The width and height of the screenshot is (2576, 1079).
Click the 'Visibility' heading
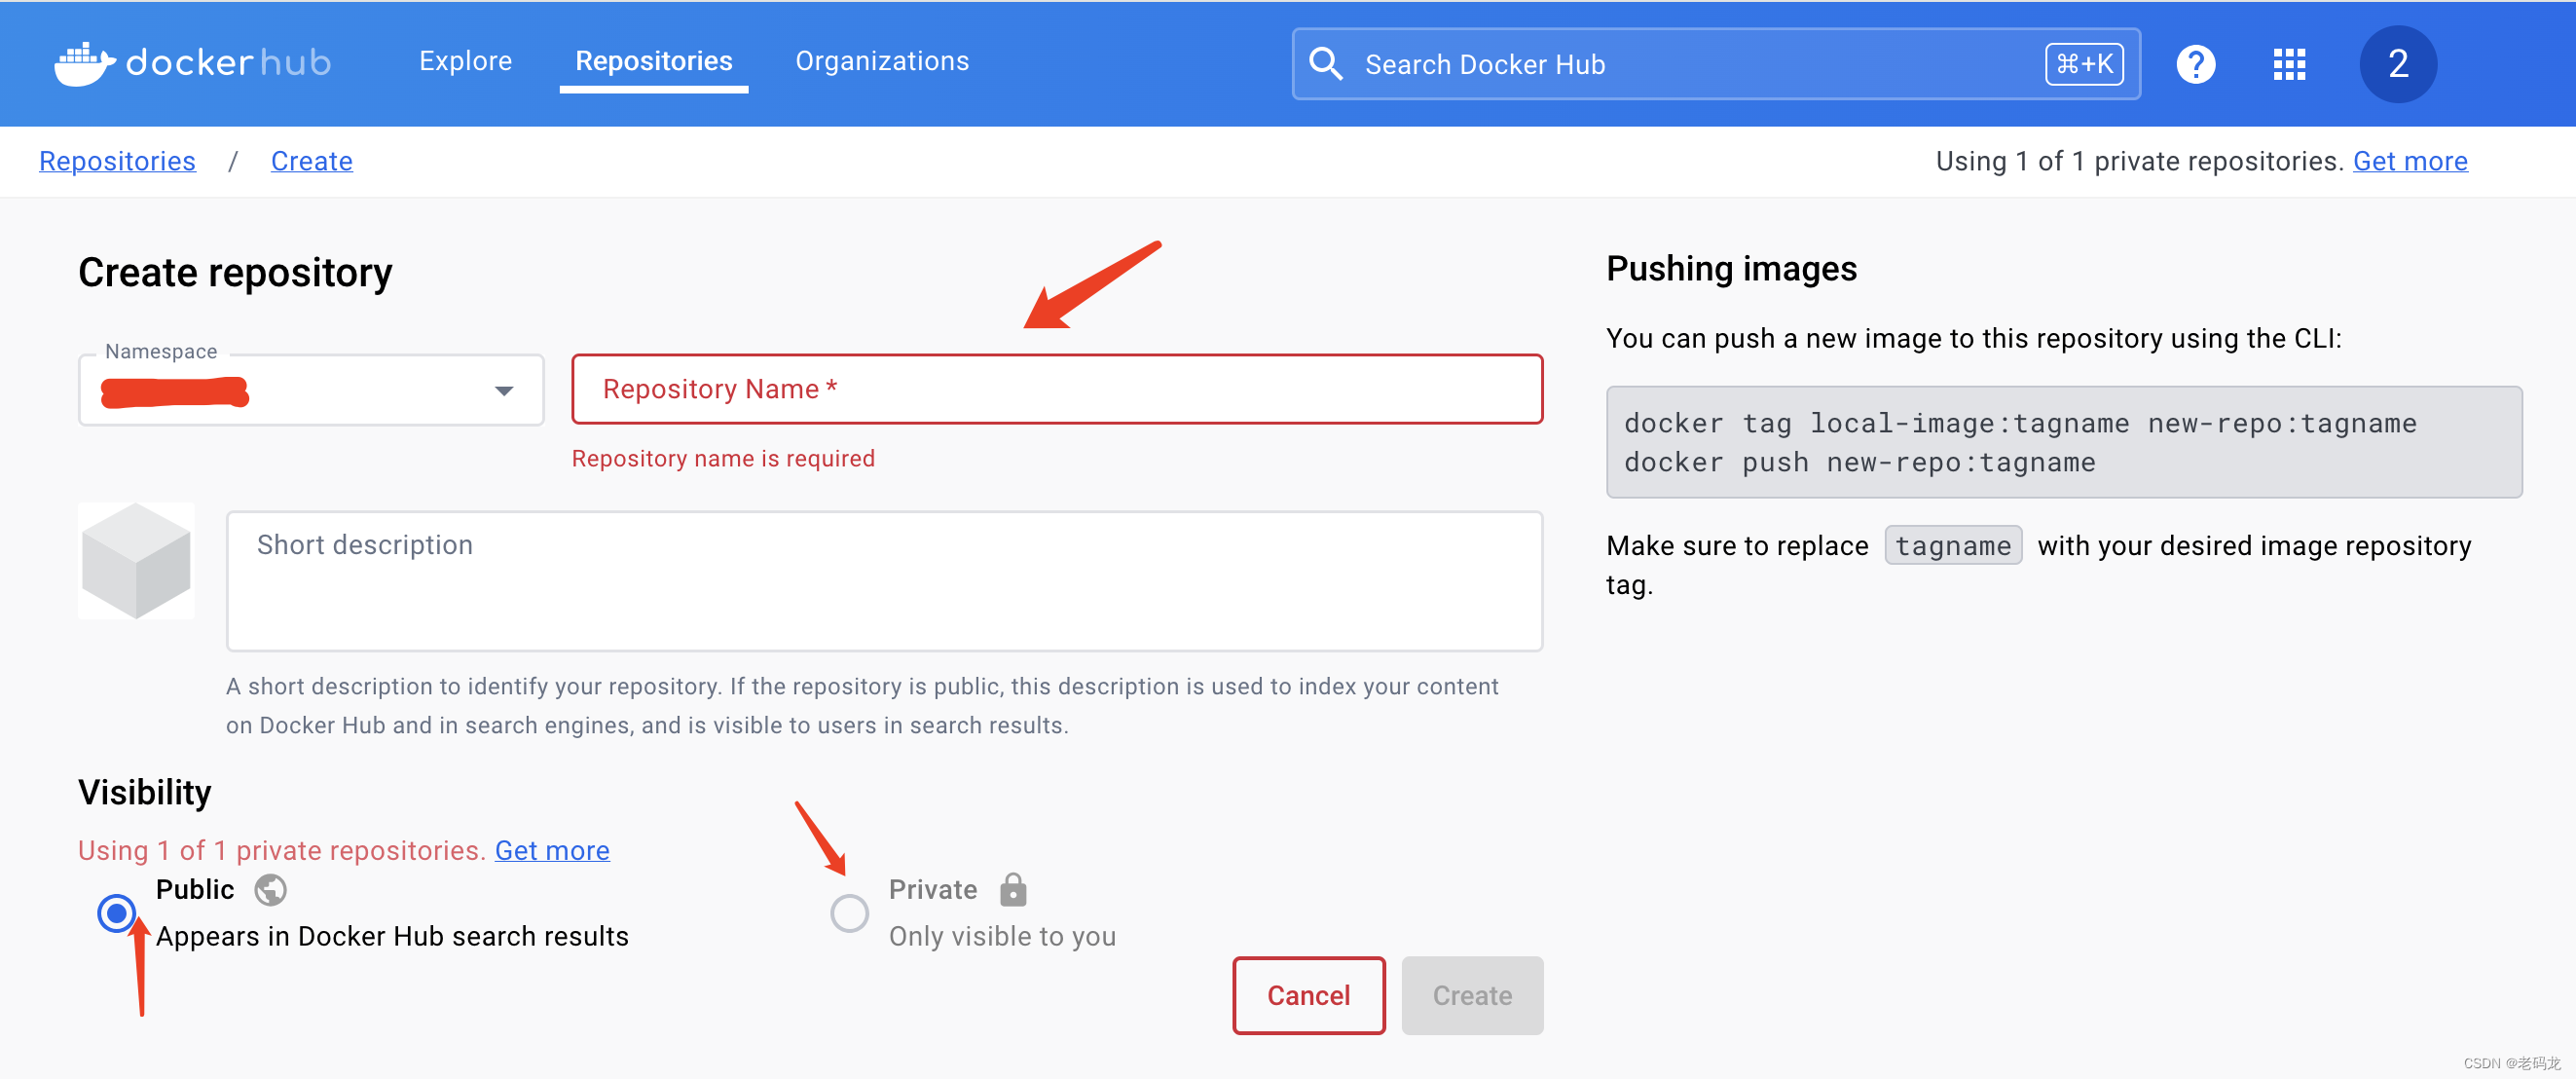click(145, 791)
